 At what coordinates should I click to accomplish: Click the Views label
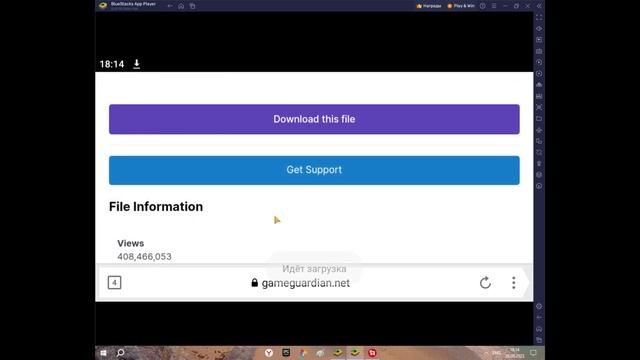131,243
